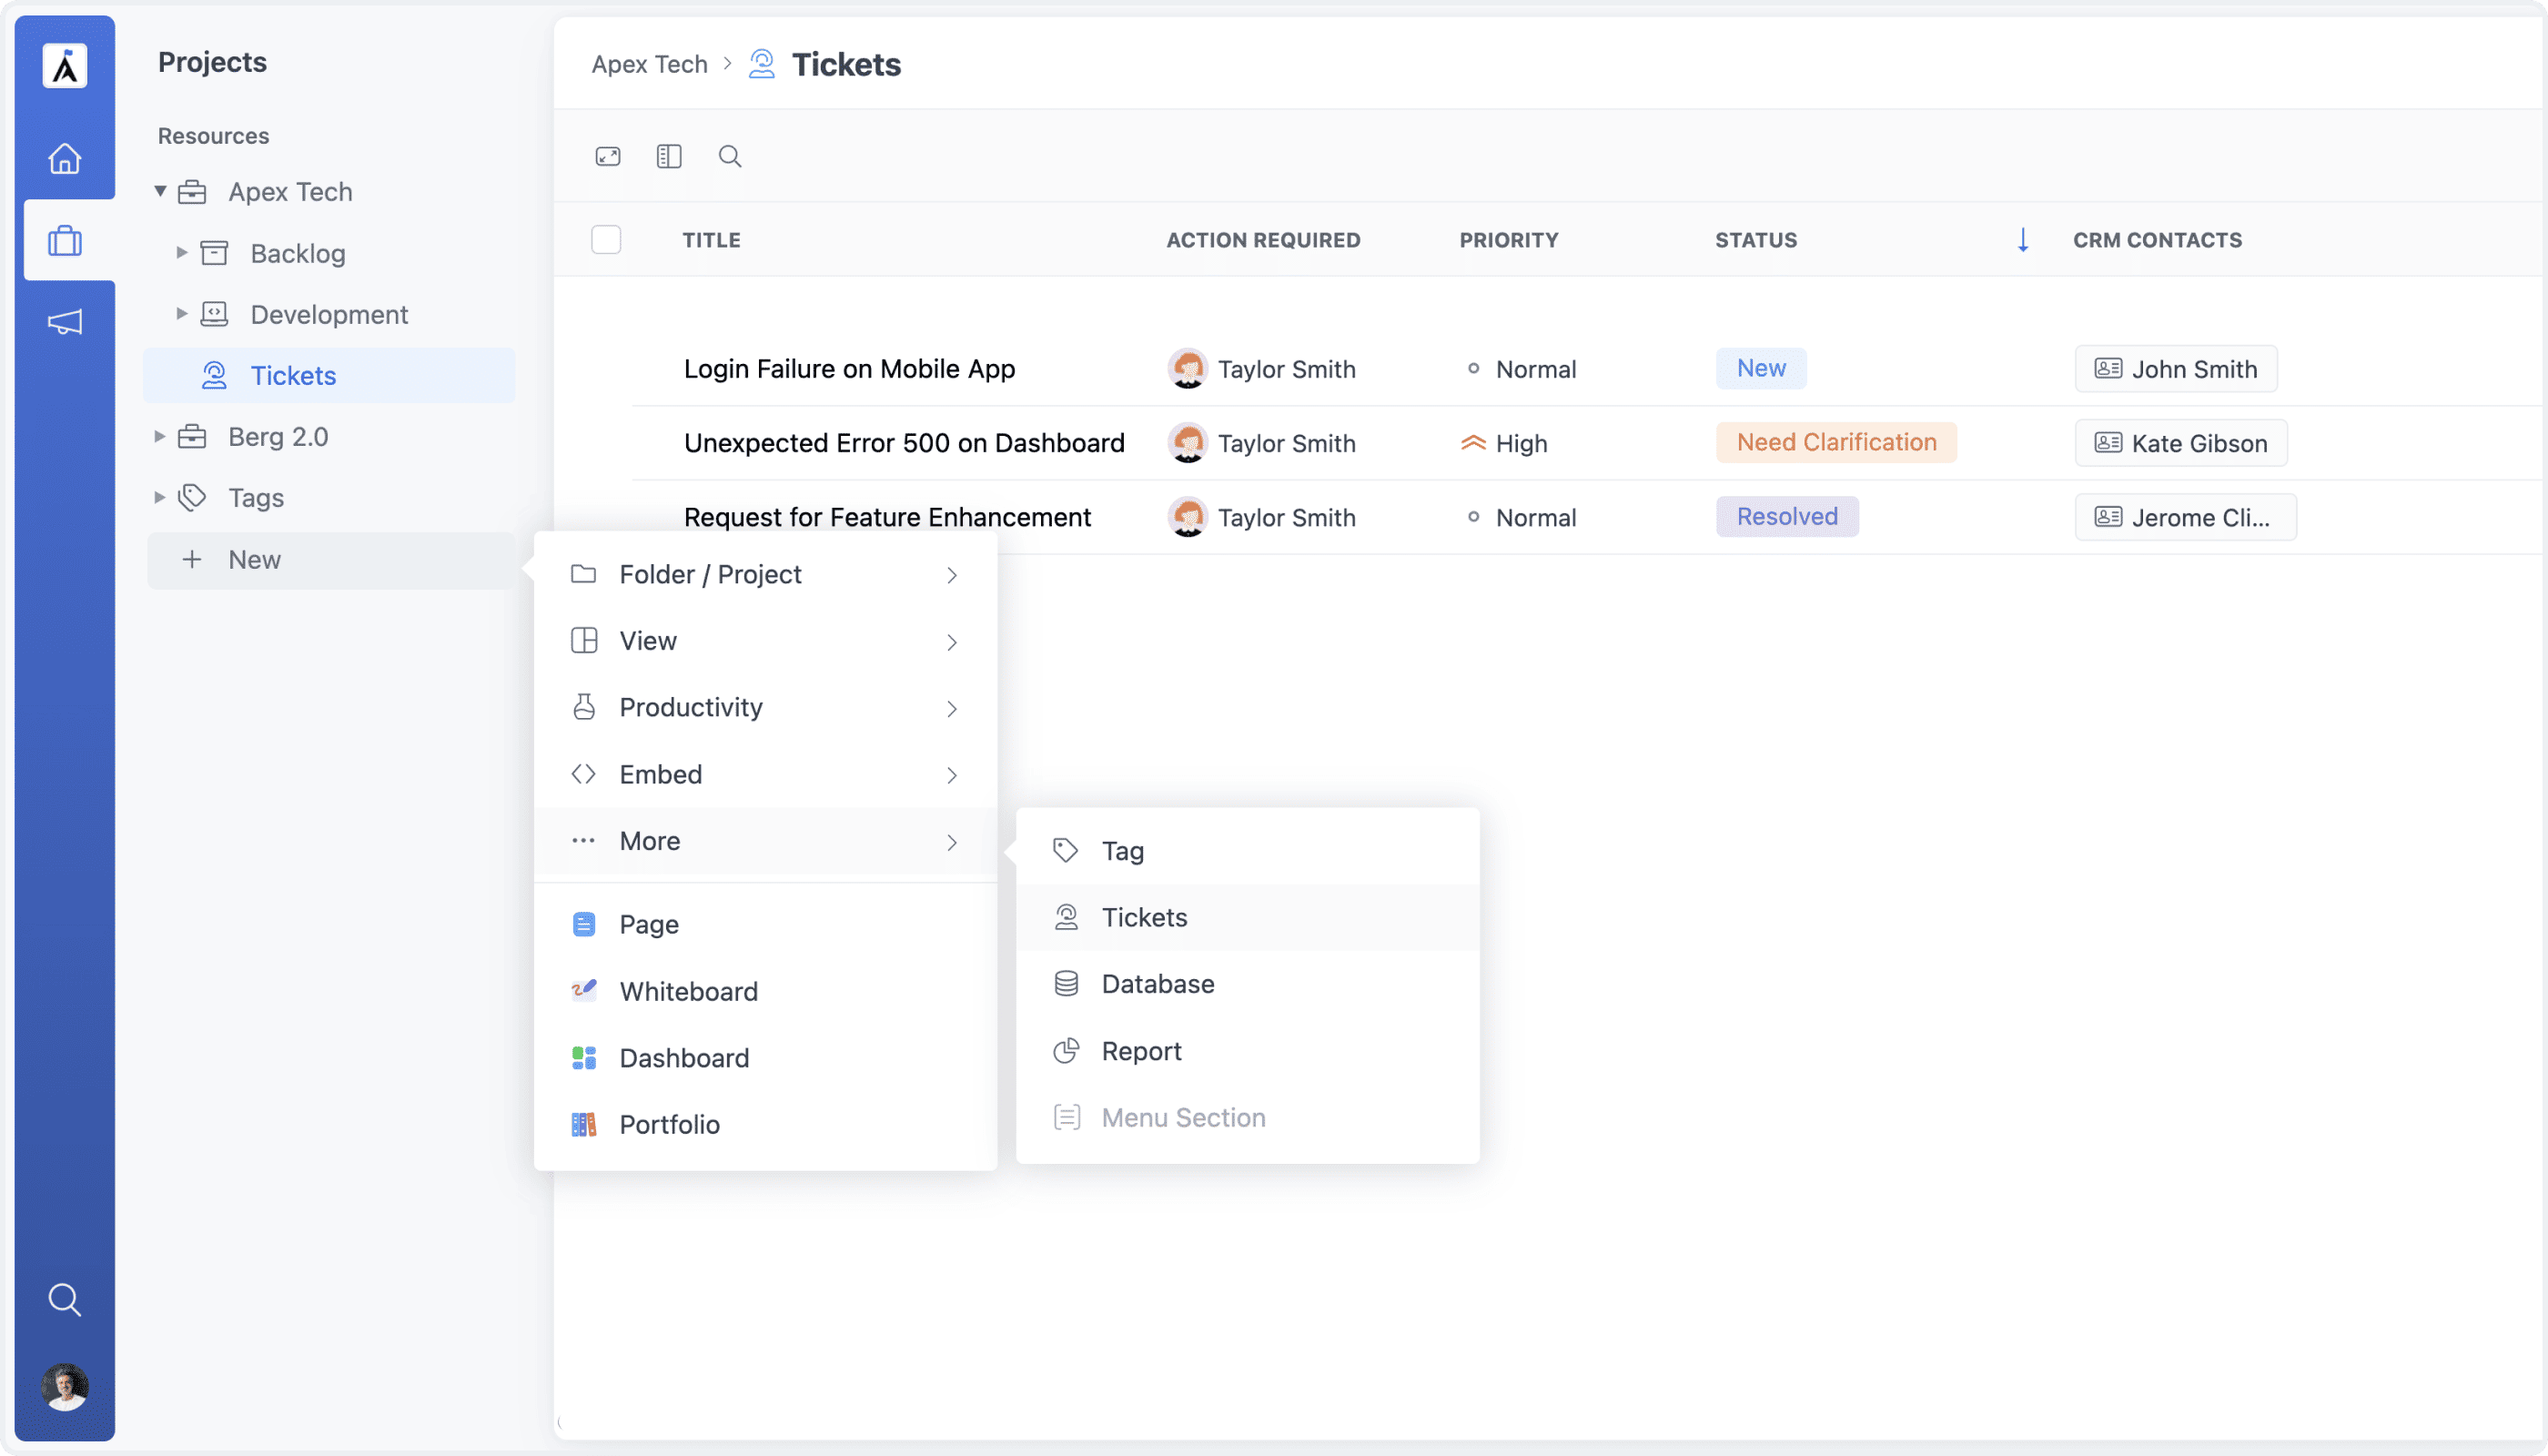This screenshot has height=1456, width=2548.
Task: Create a new Dashboard
Action: click(x=765, y=1058)
